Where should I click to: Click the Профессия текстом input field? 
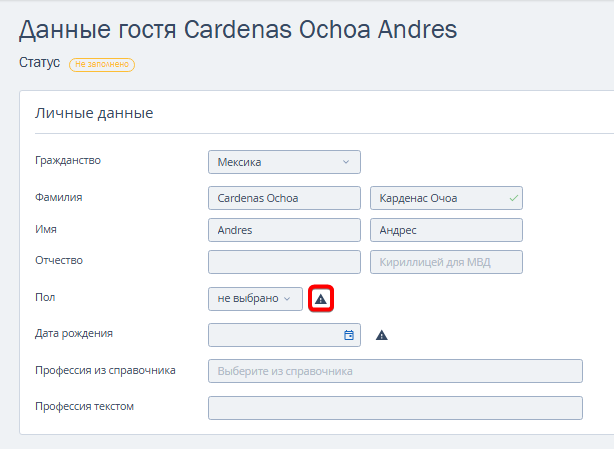point(395,408)
